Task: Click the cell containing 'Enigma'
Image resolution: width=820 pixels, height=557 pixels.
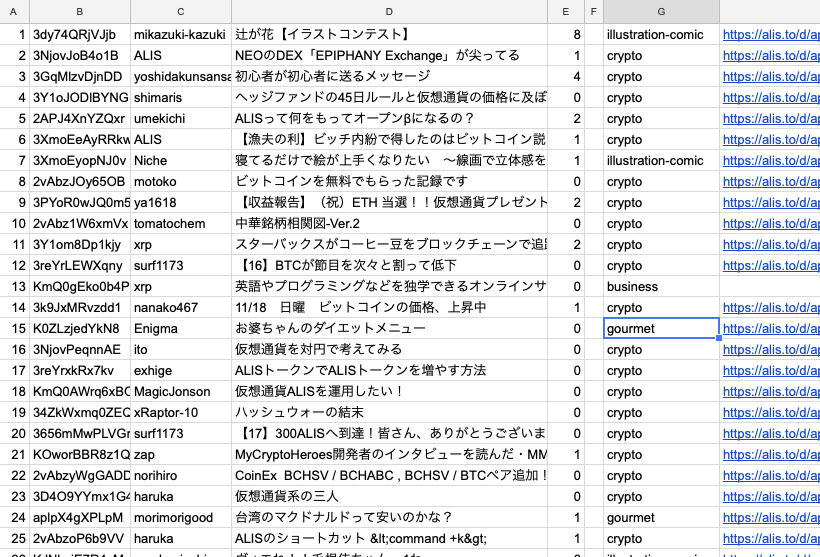Action: click(180, 328)
